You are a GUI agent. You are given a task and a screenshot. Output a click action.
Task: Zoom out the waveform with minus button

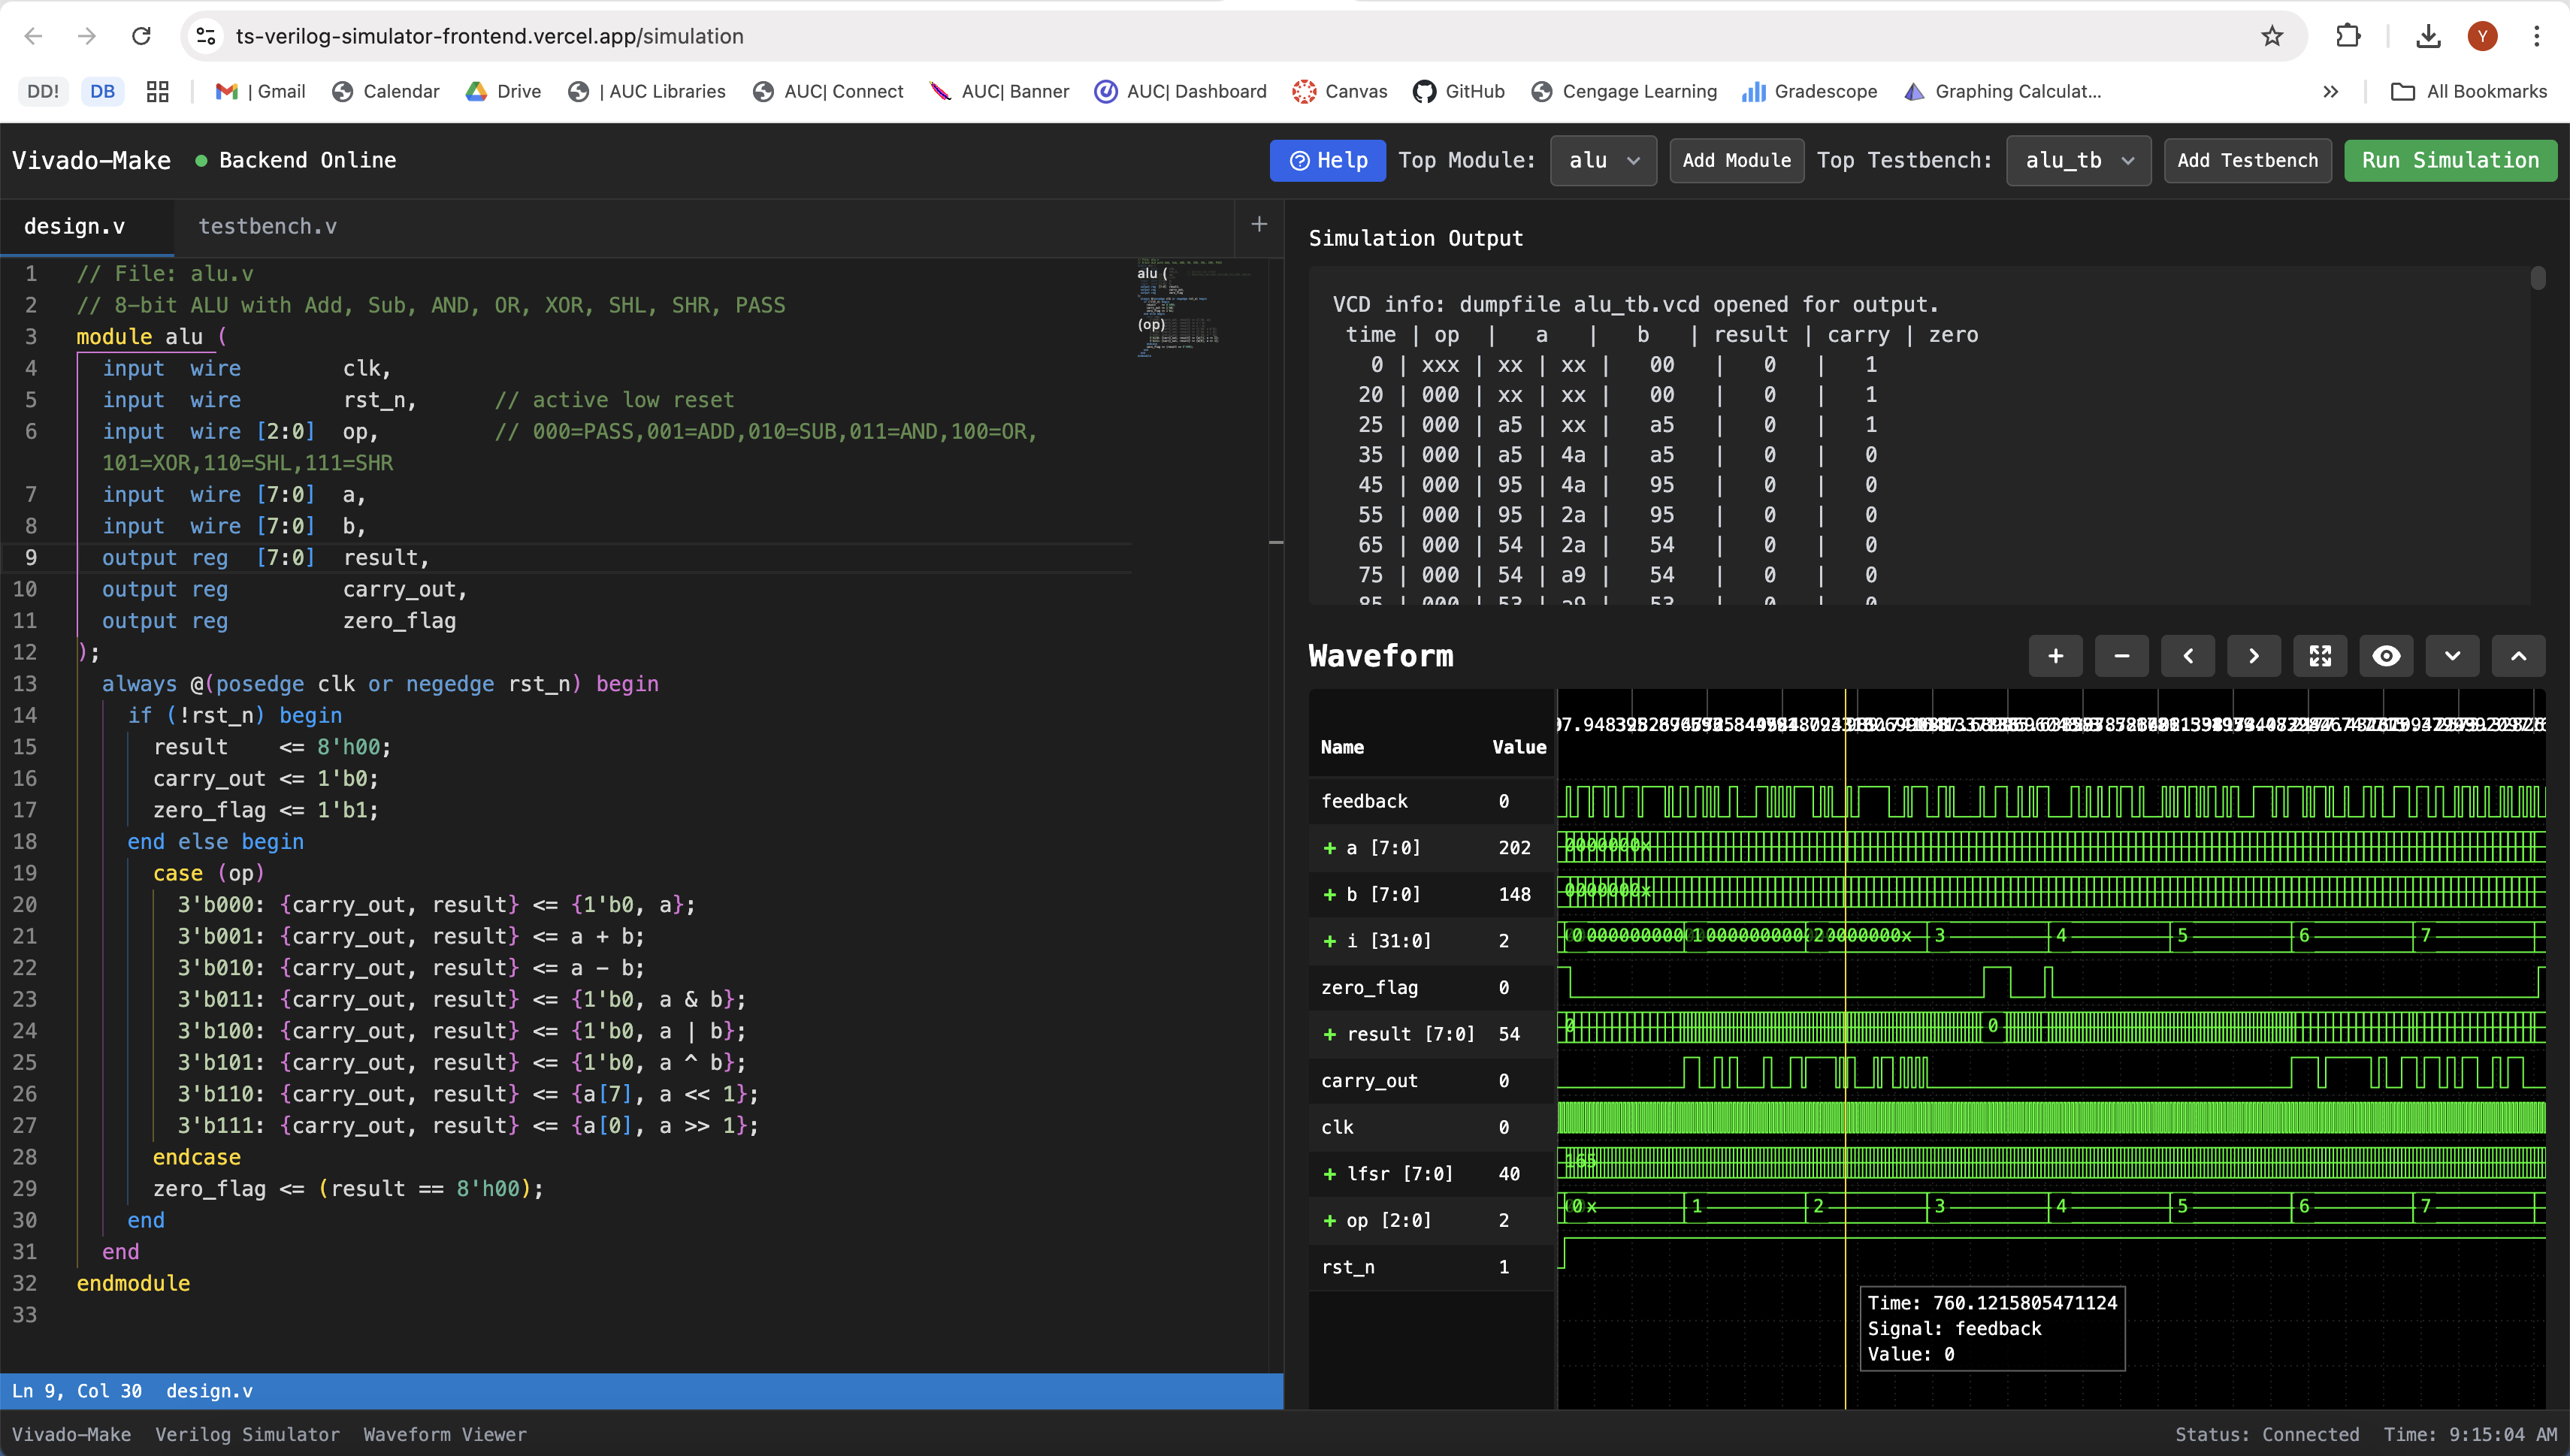(x=2121, y=656)
